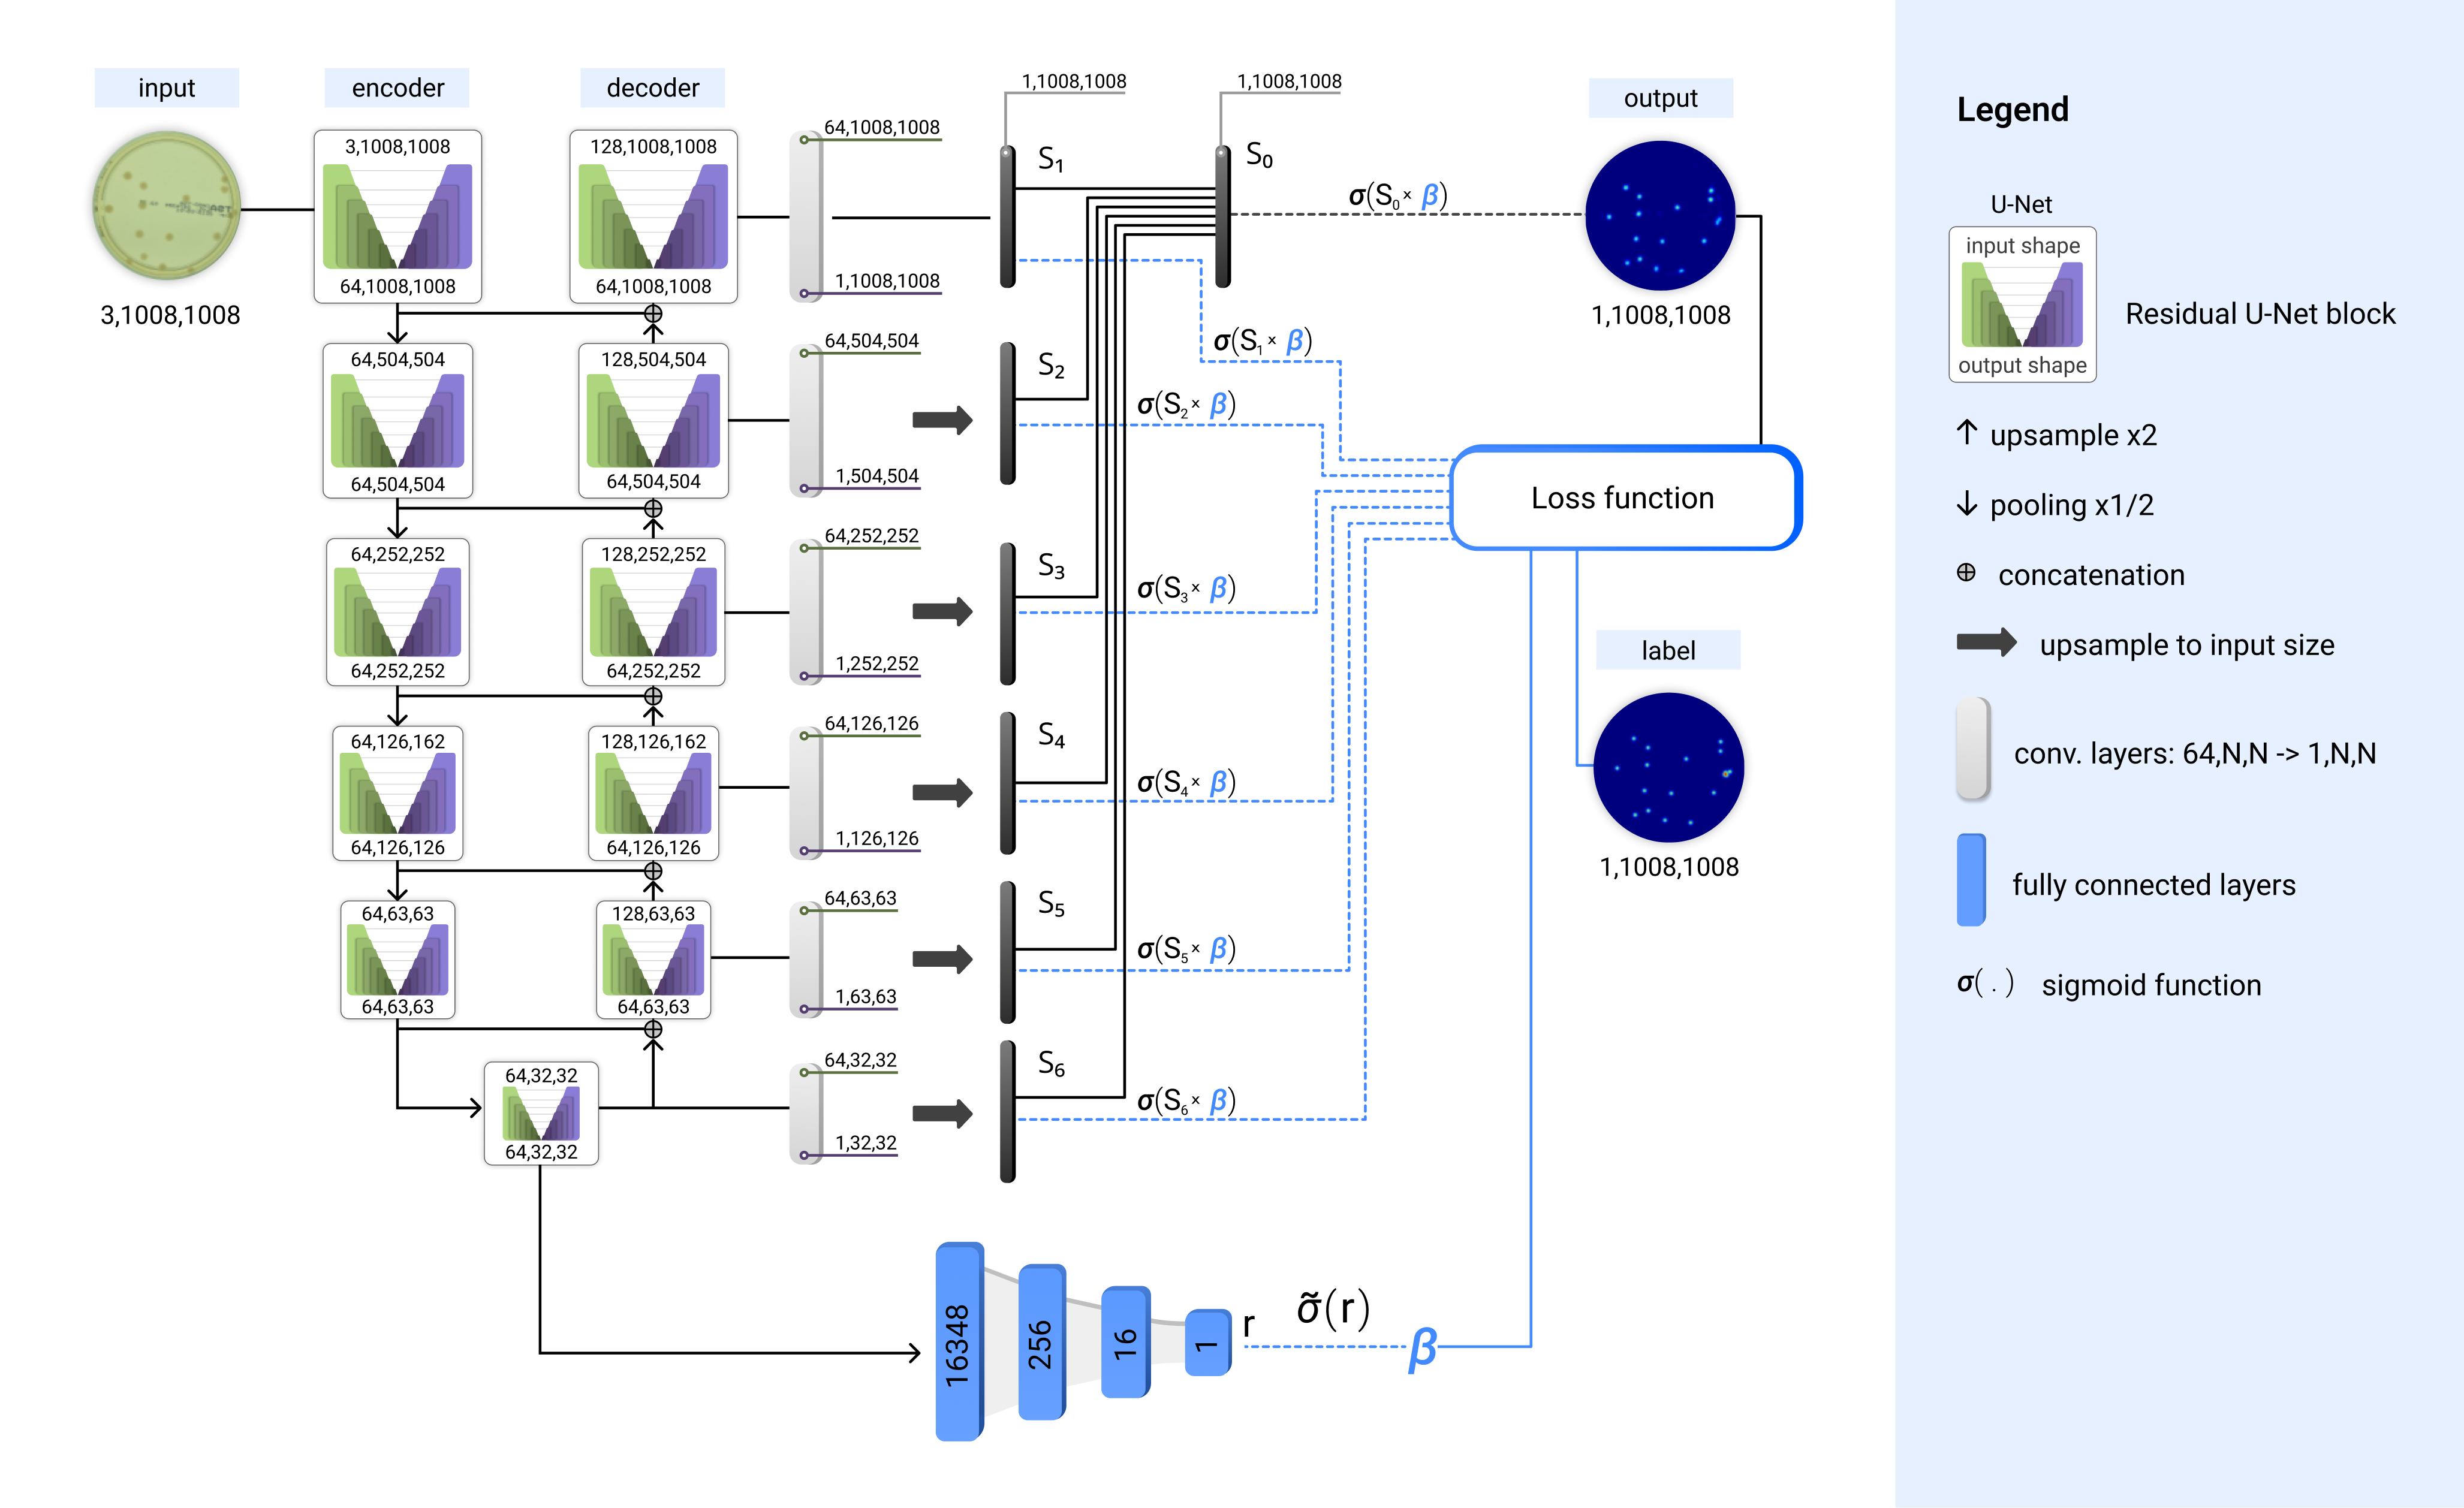Click the output heatmap circle image
The image size is (2464, 1508).
(x=1660, y=215)
